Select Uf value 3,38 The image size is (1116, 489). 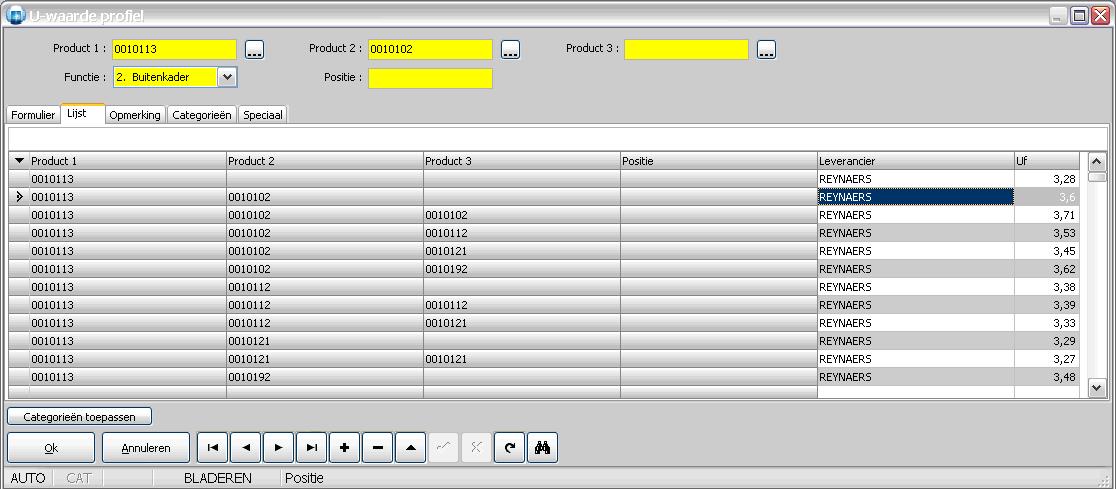click(1047, 288)
